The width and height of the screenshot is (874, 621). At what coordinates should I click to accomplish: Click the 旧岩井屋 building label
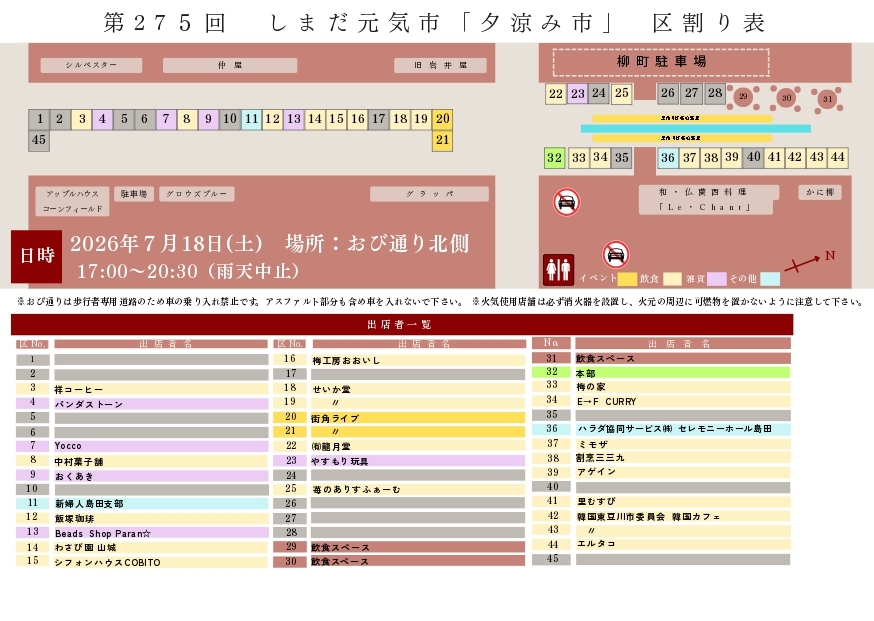click(x=440, y=65)
